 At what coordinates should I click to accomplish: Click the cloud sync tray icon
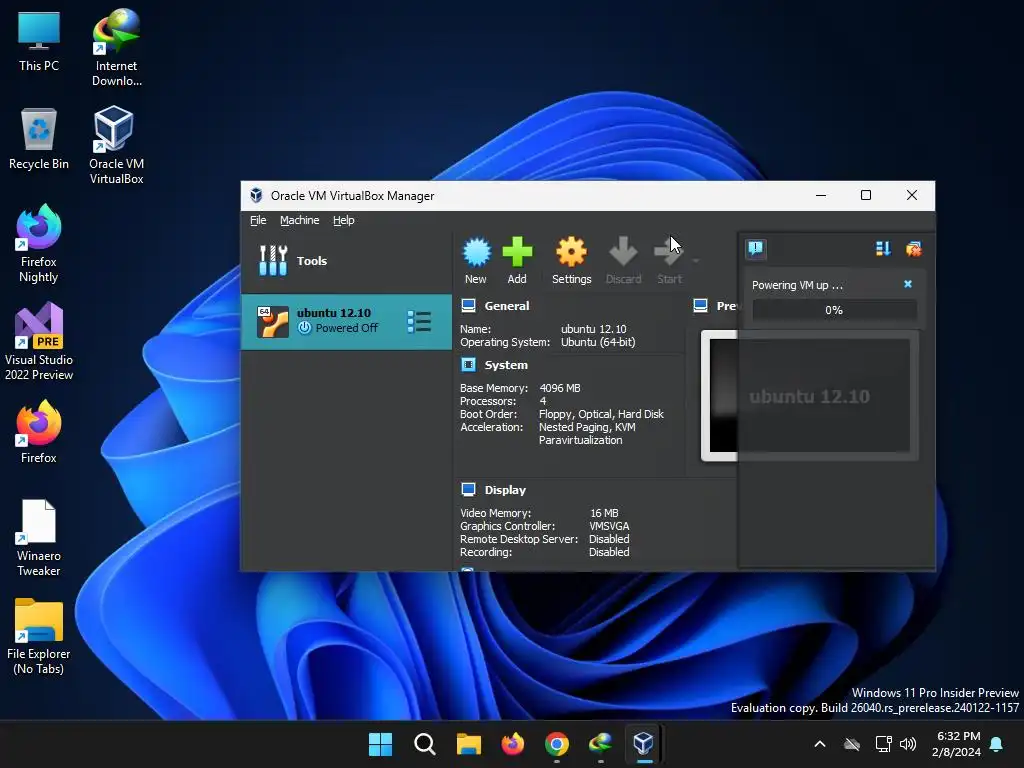point(852,744)
